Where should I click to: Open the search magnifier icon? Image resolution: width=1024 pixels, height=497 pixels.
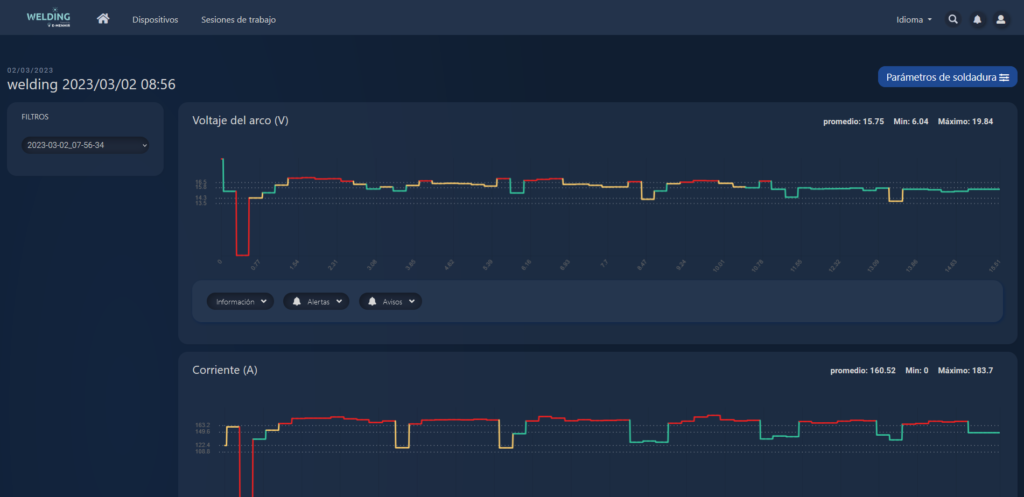[x=953, y=19]
